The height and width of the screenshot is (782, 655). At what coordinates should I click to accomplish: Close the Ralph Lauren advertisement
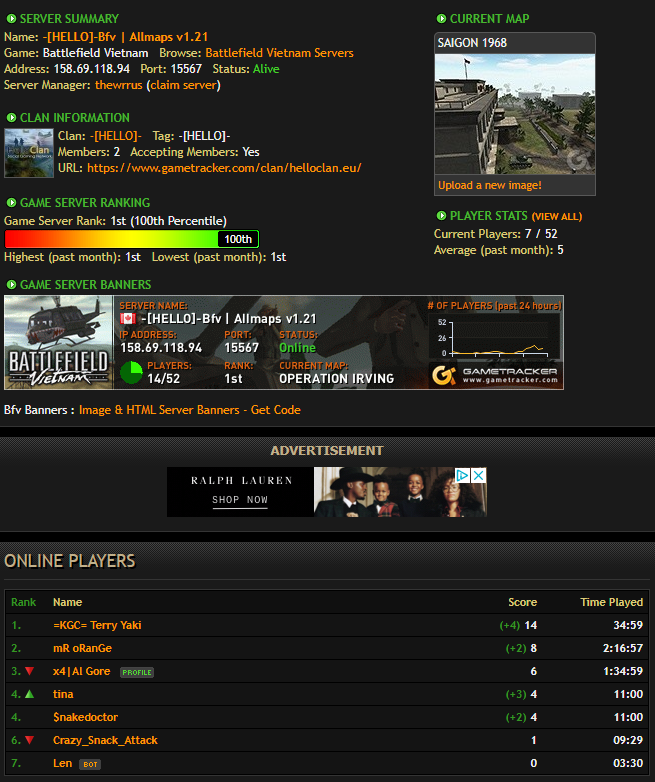[478, 475]
